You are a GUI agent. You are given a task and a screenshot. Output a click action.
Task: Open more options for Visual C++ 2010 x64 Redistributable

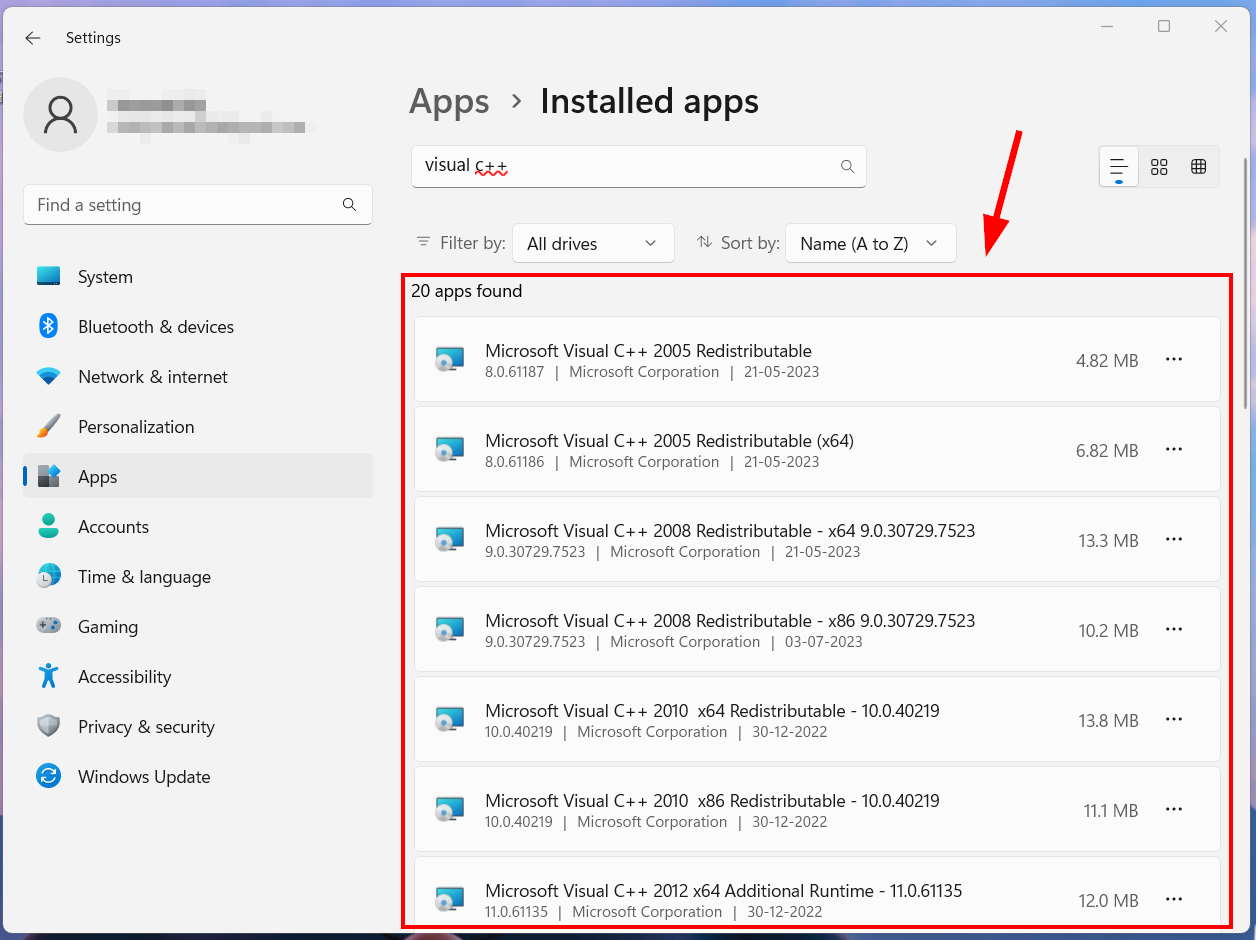click(x=1174, y=720)
